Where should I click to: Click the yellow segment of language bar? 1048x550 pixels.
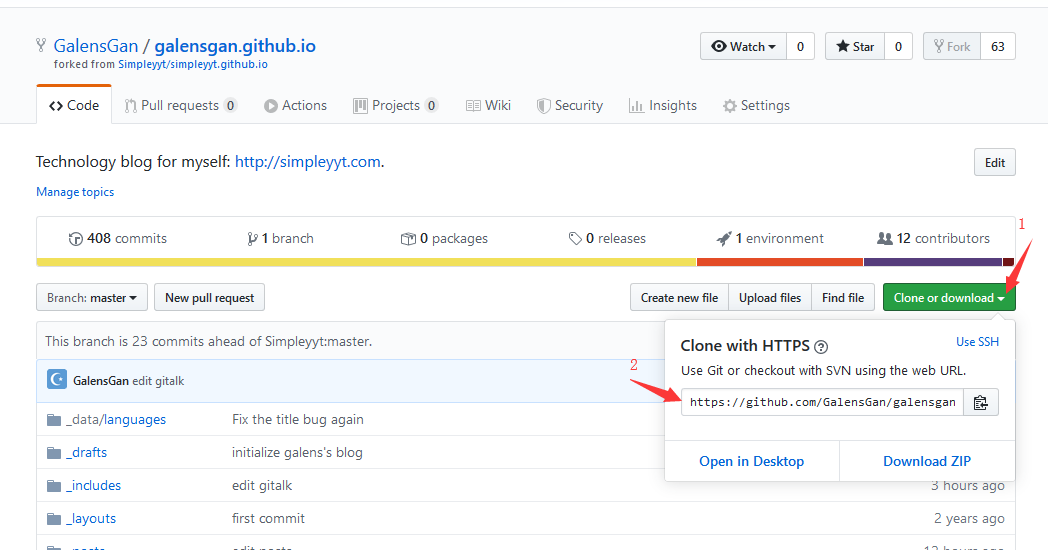[366, 262]
